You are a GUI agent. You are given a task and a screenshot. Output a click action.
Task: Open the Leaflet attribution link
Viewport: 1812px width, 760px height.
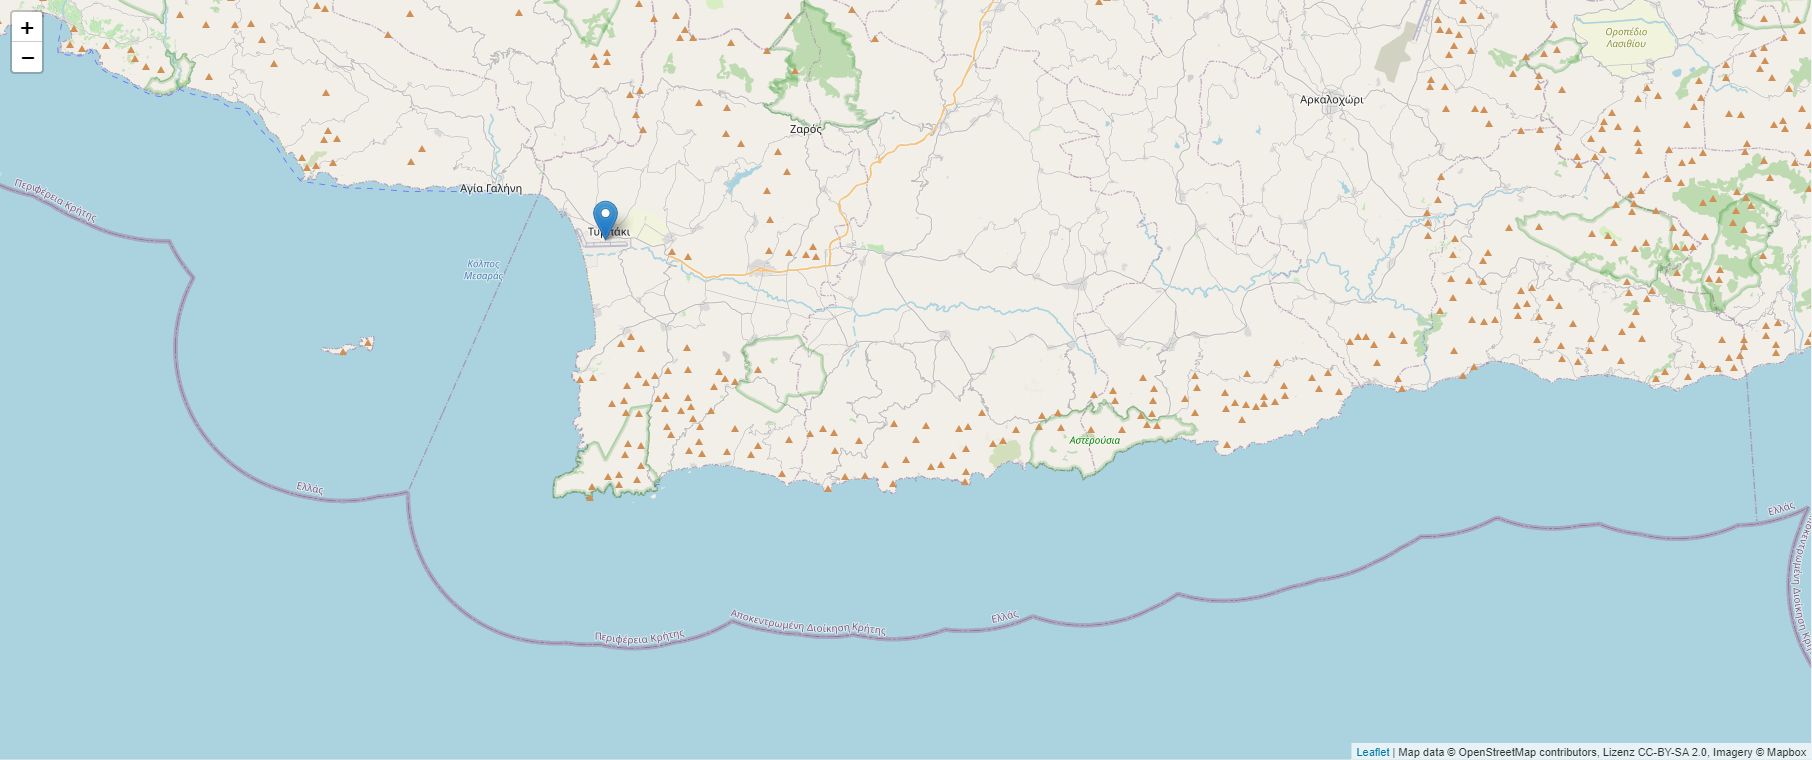1372,752
